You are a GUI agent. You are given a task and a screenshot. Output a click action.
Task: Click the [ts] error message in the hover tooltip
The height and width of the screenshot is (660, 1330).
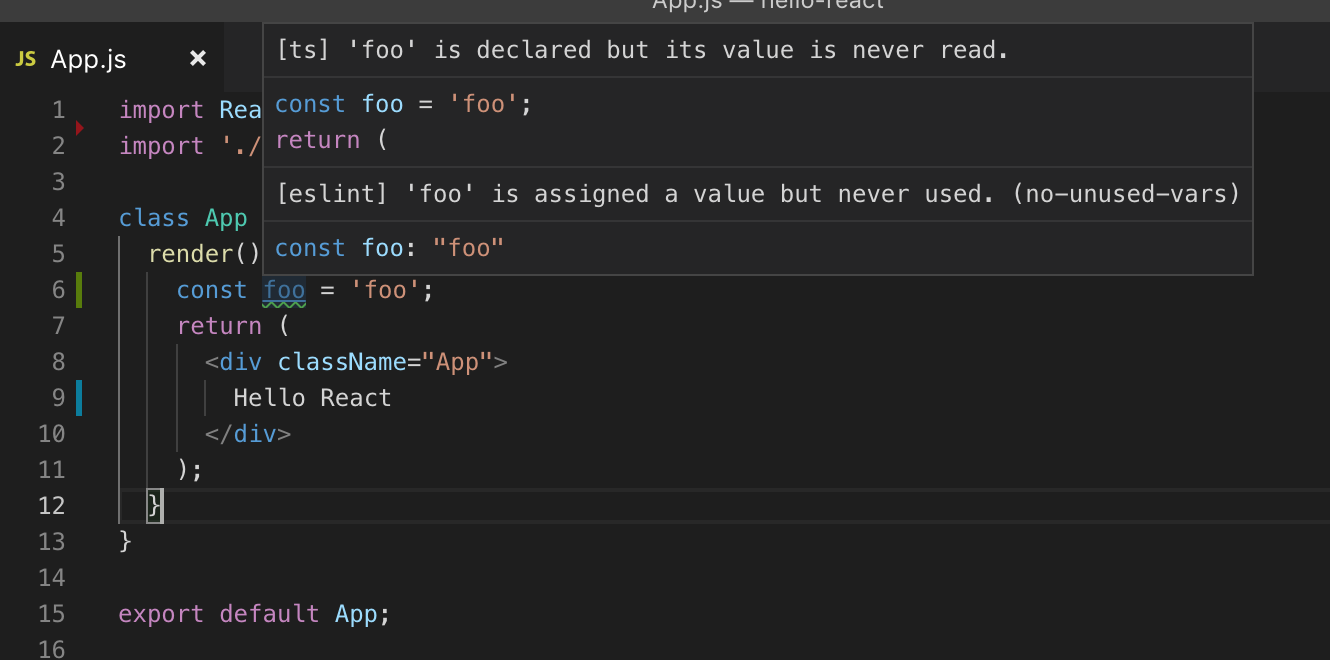(640, 49)
